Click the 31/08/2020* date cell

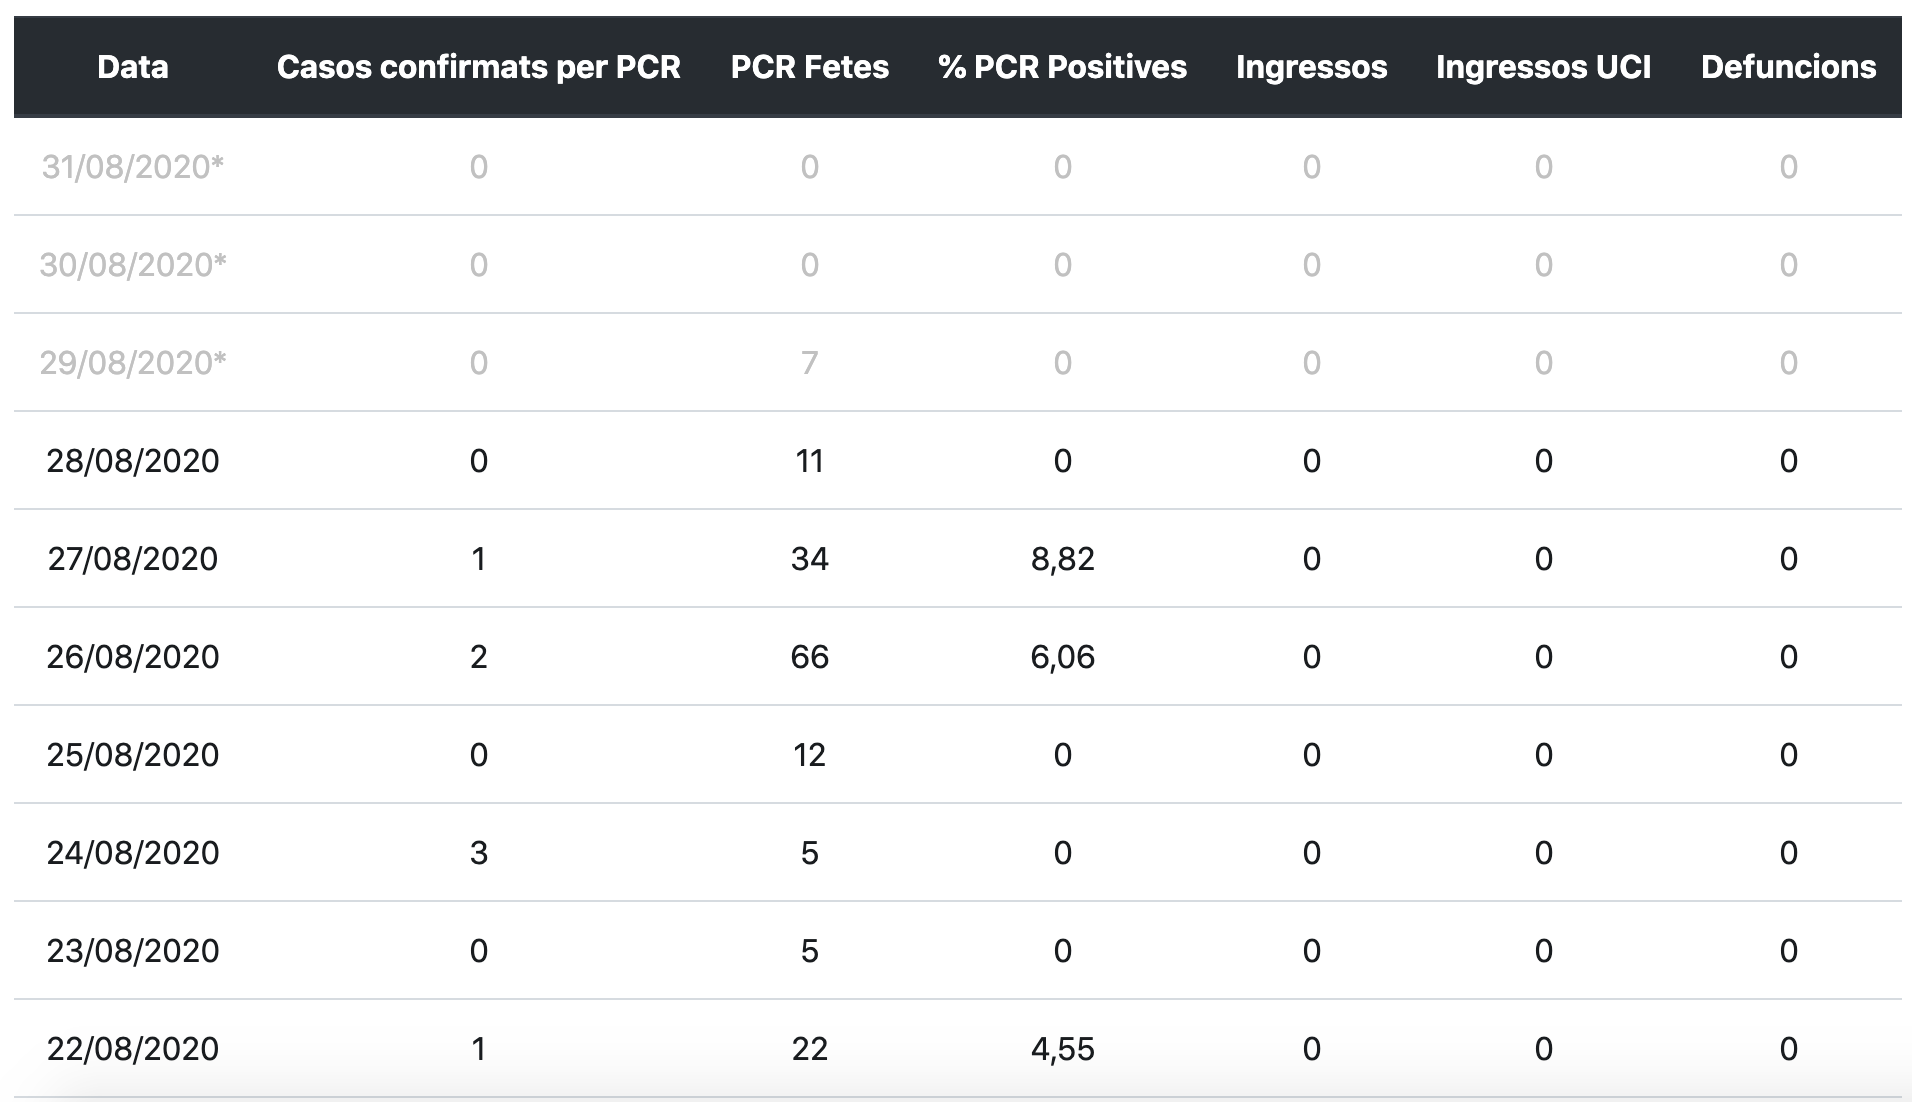(x=133, y=166)
